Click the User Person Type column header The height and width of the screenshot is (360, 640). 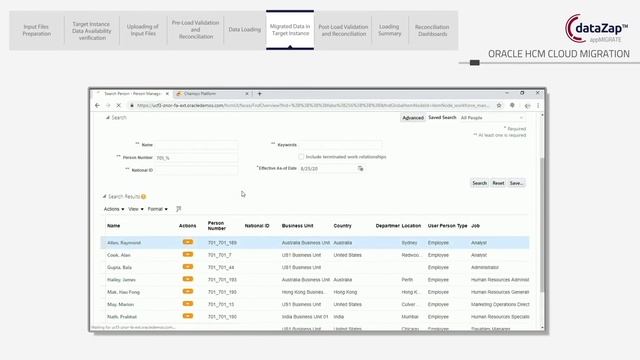pos(447,226)
